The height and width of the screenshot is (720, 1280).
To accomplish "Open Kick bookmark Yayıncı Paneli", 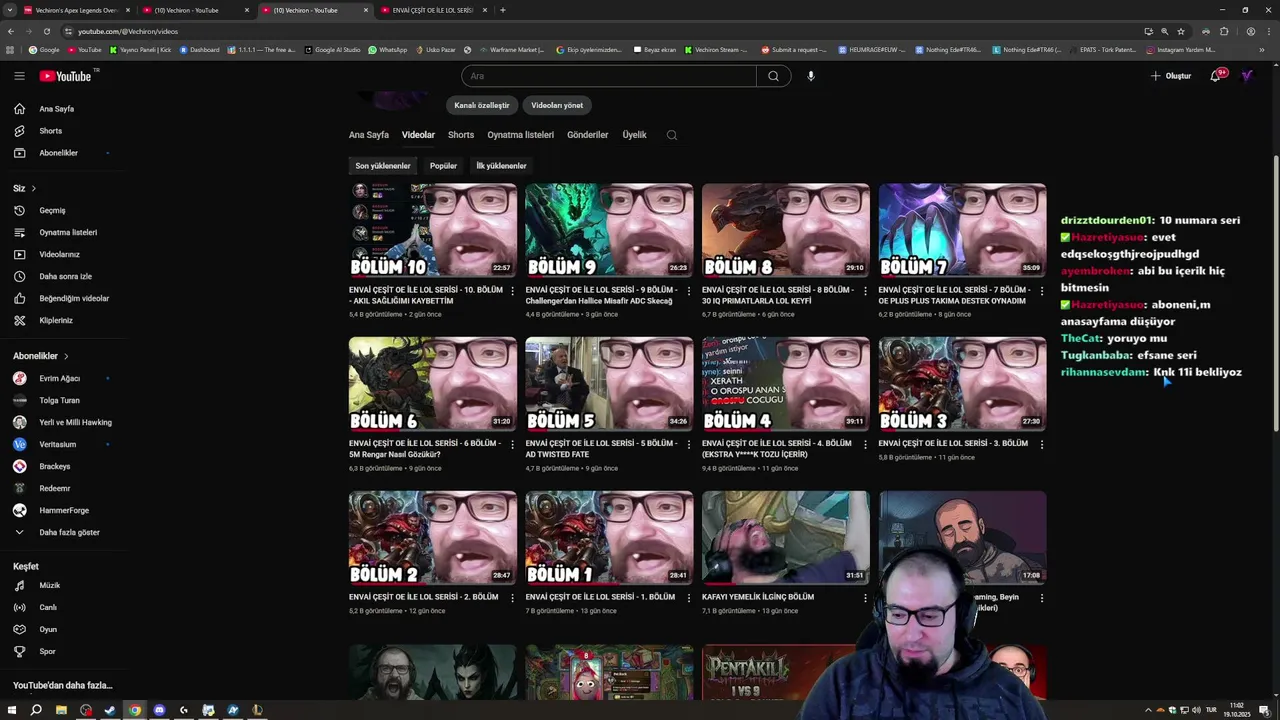I will coord(141,49).
